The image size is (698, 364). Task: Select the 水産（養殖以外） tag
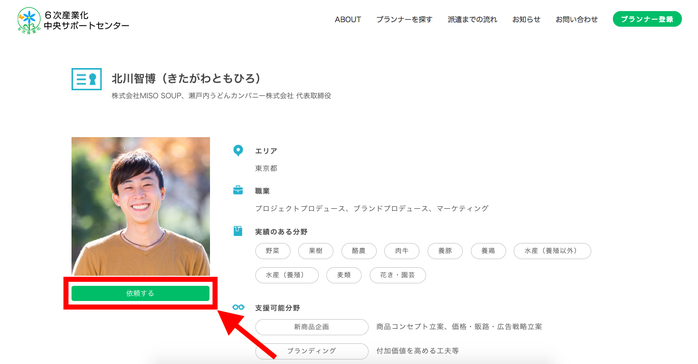pyautogui.click(x=552, y=251)
